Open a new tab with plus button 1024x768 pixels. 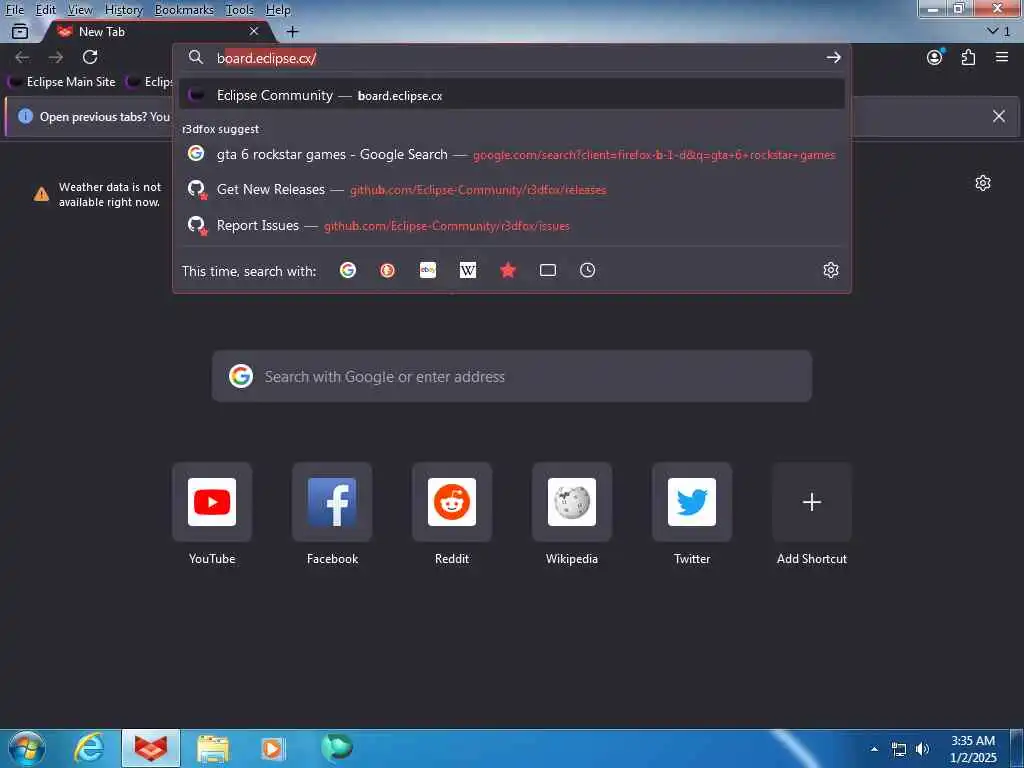[293, 31]
